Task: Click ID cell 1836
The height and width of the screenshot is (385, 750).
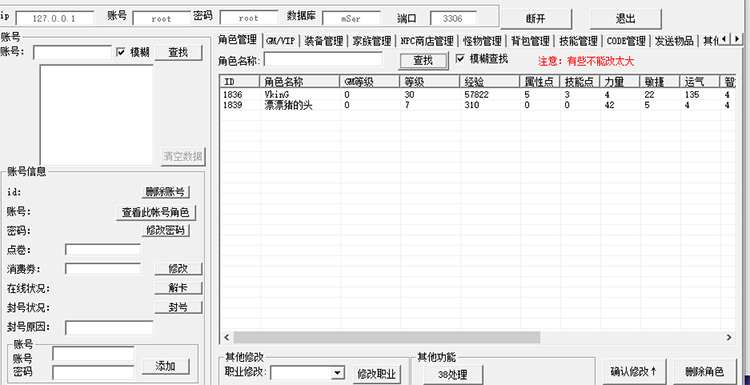Action: click(232, 95)
